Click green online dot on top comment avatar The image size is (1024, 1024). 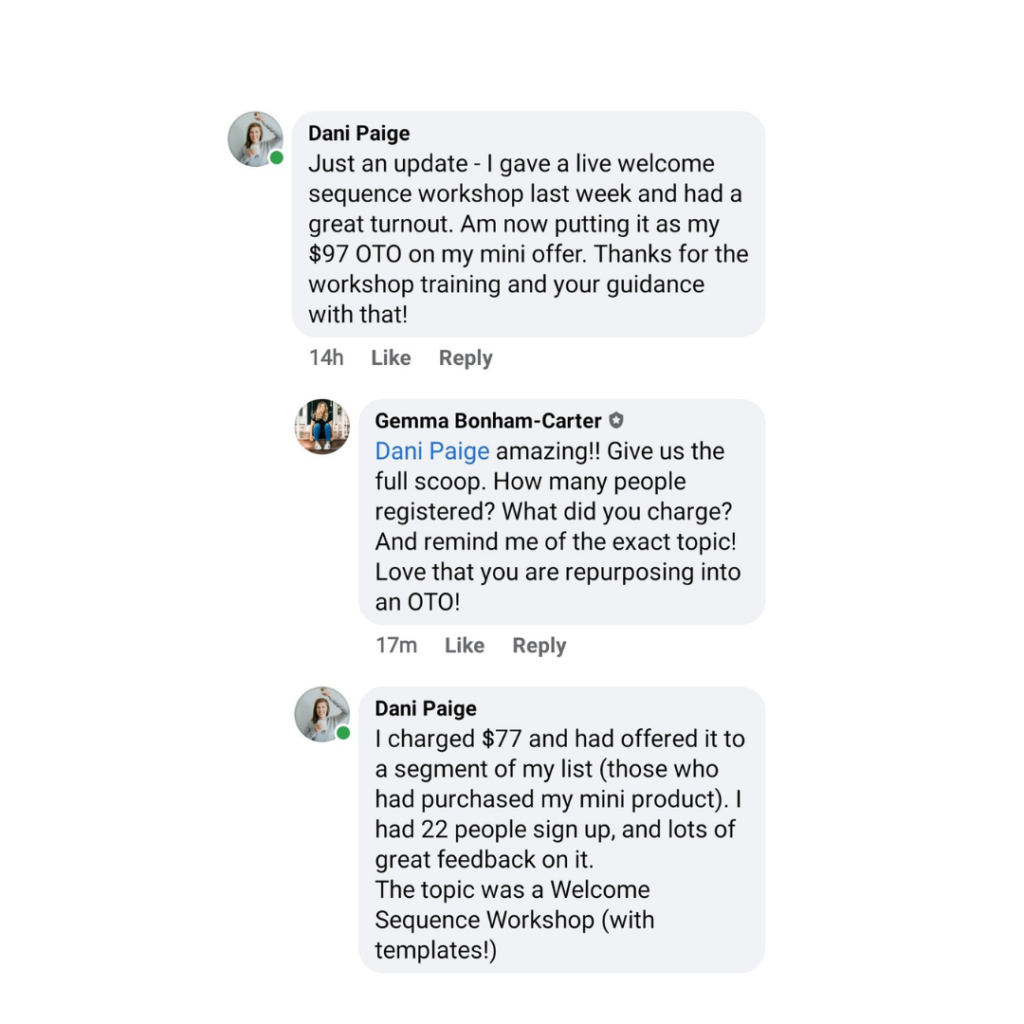pyautogui.click(x=277, y=157)
